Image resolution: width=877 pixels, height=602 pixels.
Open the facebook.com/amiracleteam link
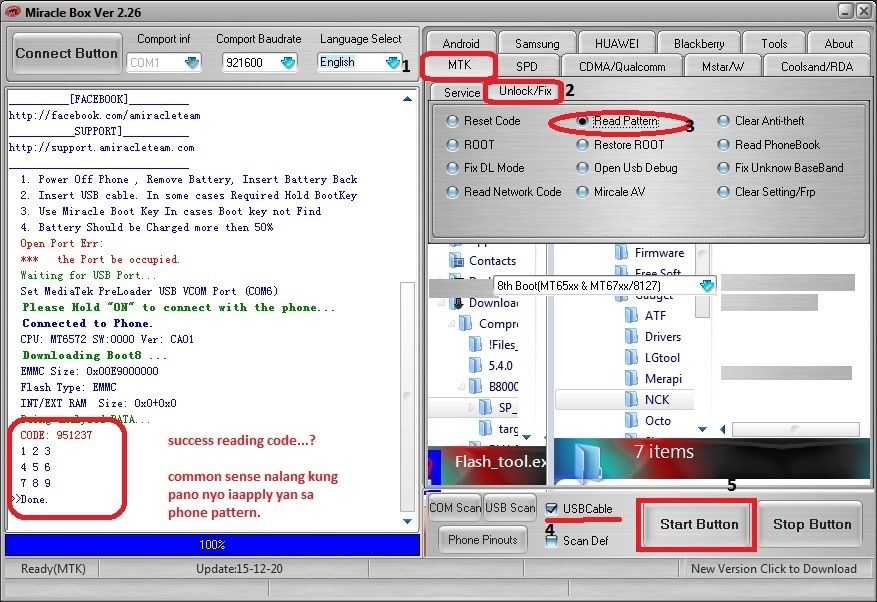[x=105, y=116]
